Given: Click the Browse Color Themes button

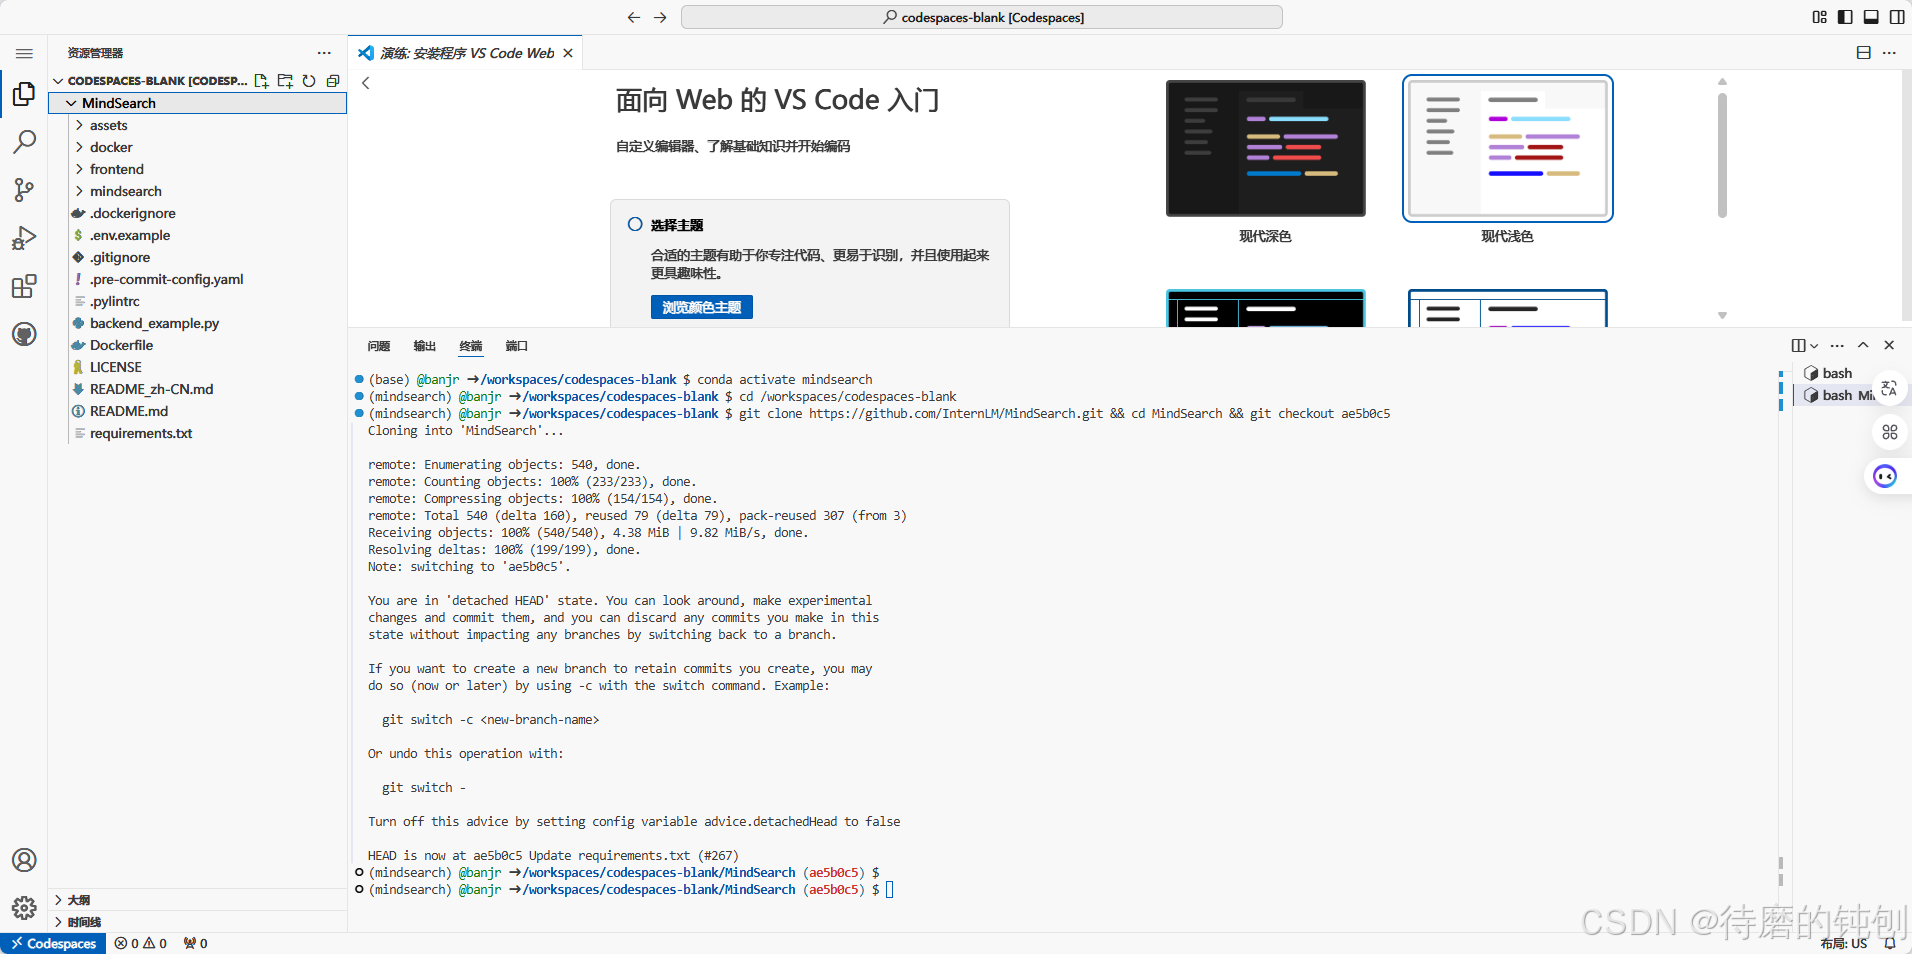Looking at the screenshot, I should (702, 307).
